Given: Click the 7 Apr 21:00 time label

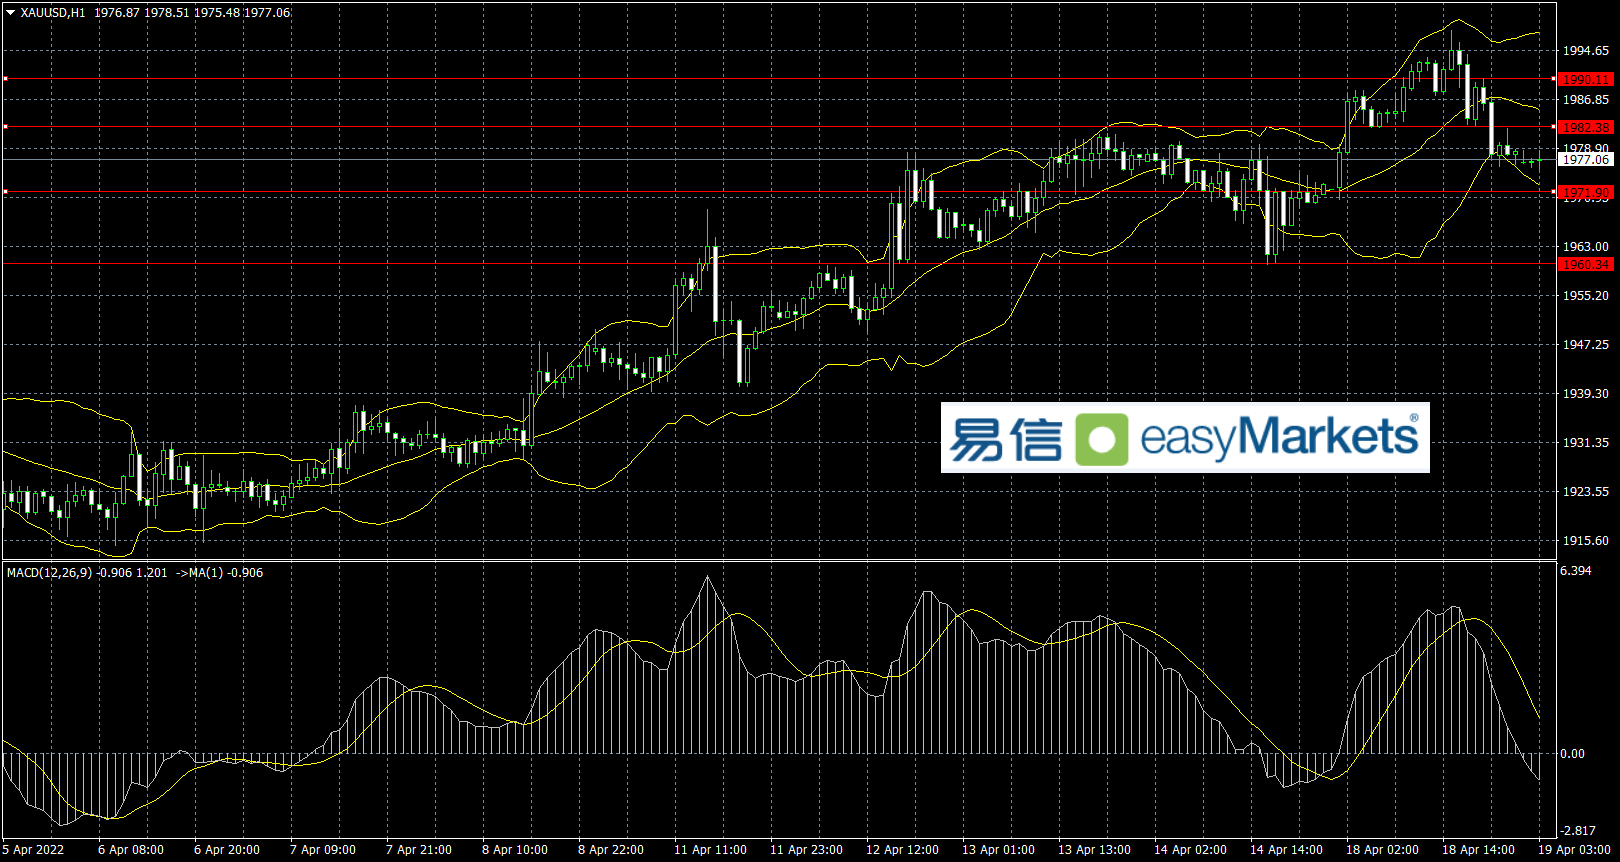Looking at the screenshot, I should pyautogui.click(x=419, y=850).
